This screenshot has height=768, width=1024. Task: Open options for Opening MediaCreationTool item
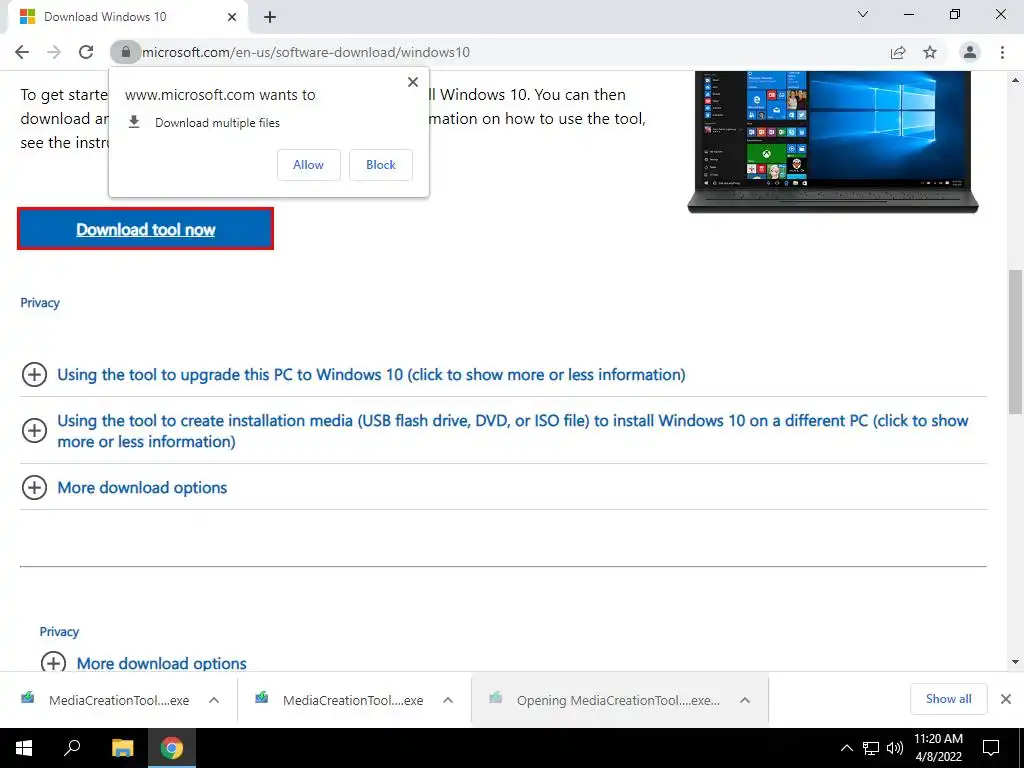point(745,700)
